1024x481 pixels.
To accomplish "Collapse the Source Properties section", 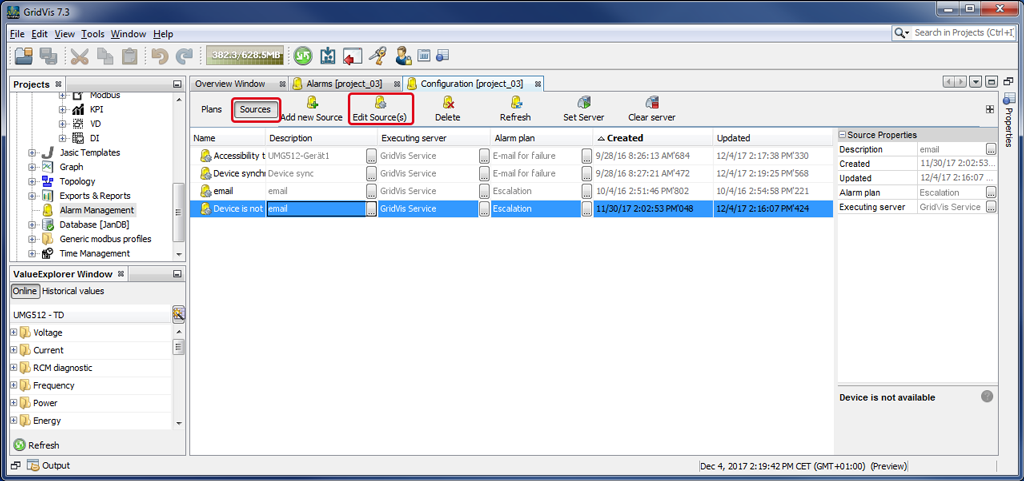I will (x=842, y=135).
